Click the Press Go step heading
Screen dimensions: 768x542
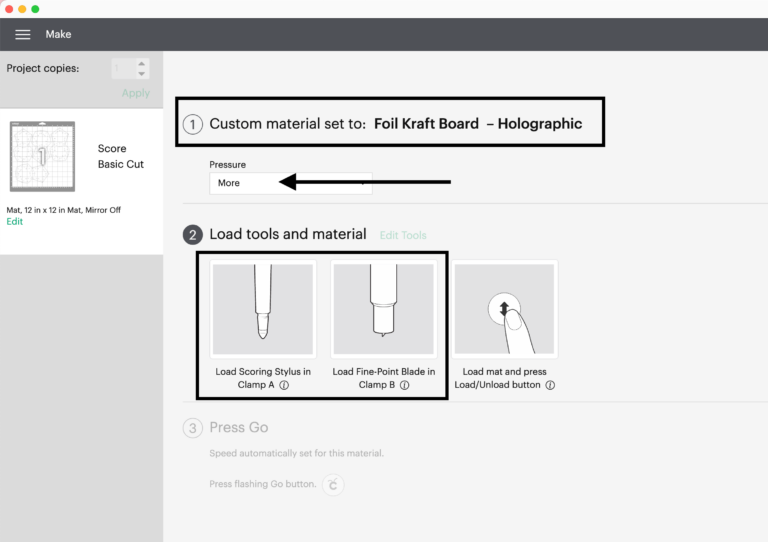238,428
